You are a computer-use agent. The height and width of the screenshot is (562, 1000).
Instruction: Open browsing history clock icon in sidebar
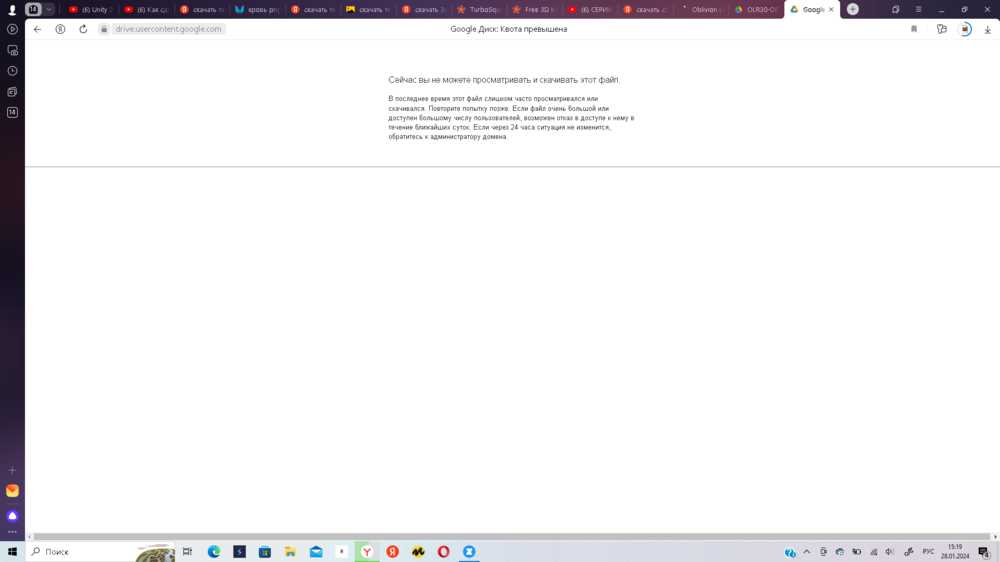(12, 71)
